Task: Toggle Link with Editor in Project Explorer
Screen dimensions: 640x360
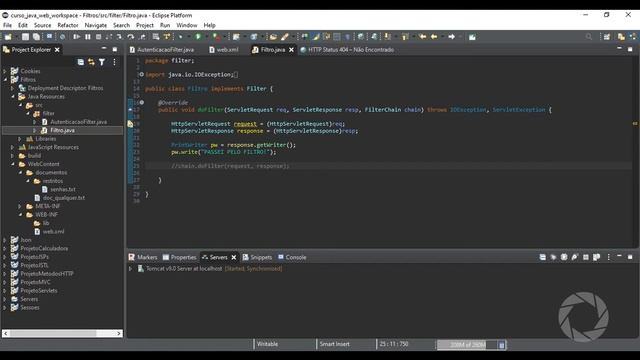Action: 91,62
